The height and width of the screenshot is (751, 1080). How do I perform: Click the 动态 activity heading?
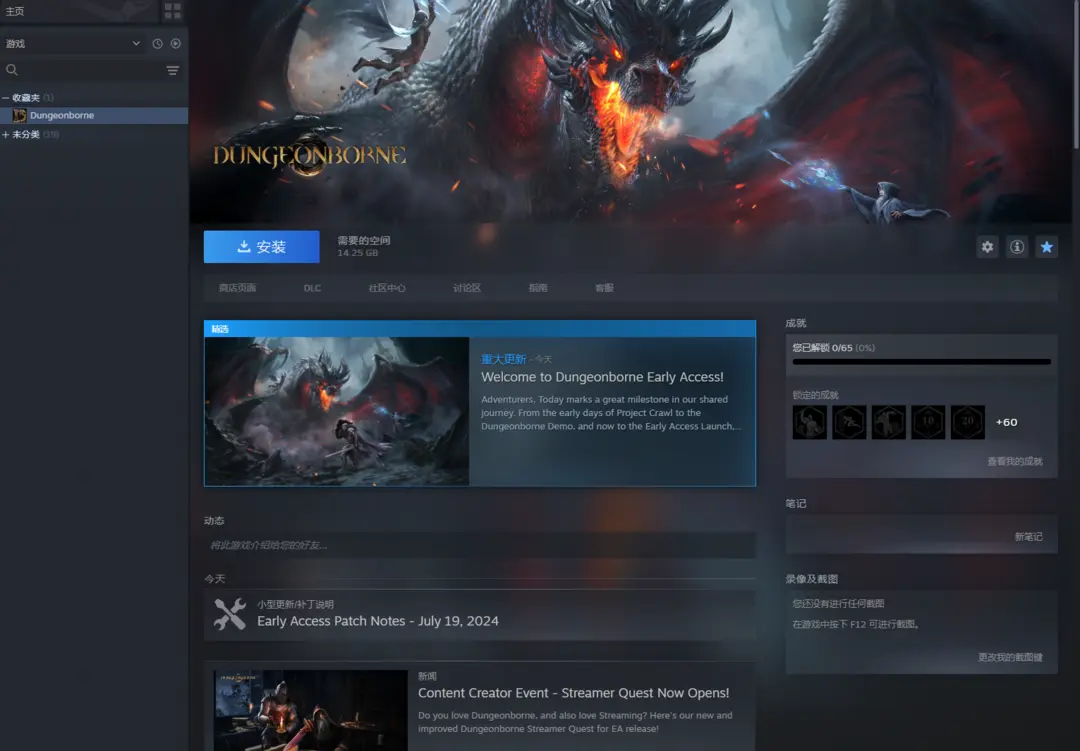[214, 521]
